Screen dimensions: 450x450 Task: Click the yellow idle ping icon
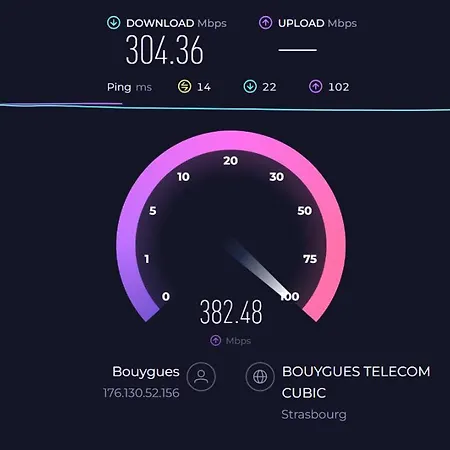(184, 87)
